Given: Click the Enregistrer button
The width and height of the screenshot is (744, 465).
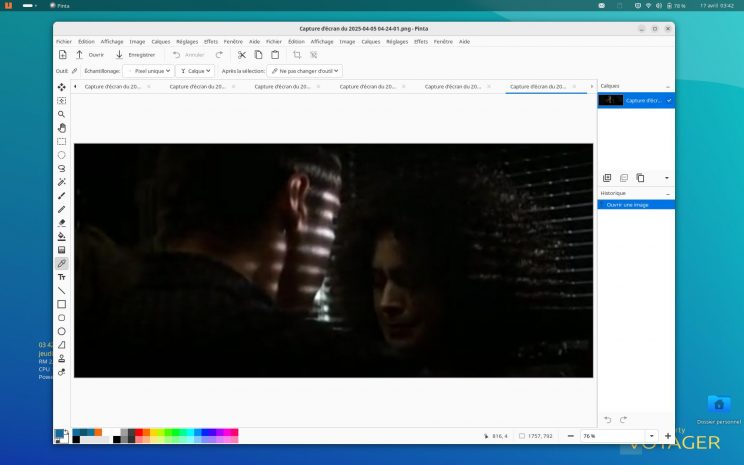Looking at the screenshot, I should (x=136, y=55).
